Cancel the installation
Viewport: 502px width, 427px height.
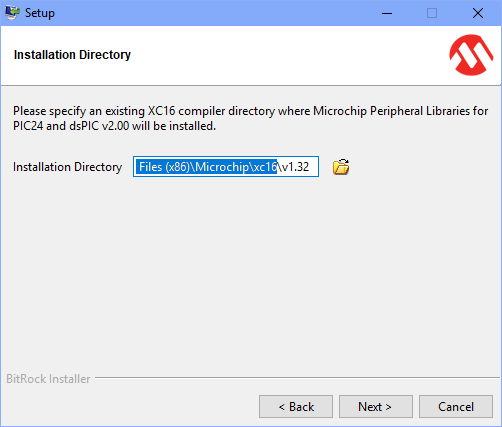[456, 407]
